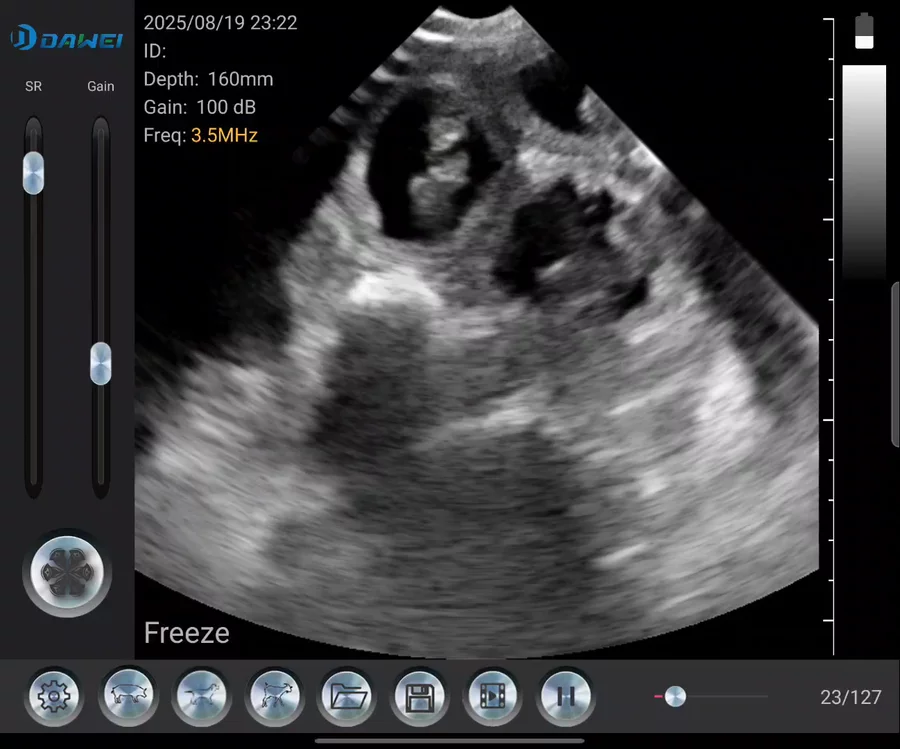Open the cine video clip button
Viewport: 900px width, 749px height.
pos(492,695)
